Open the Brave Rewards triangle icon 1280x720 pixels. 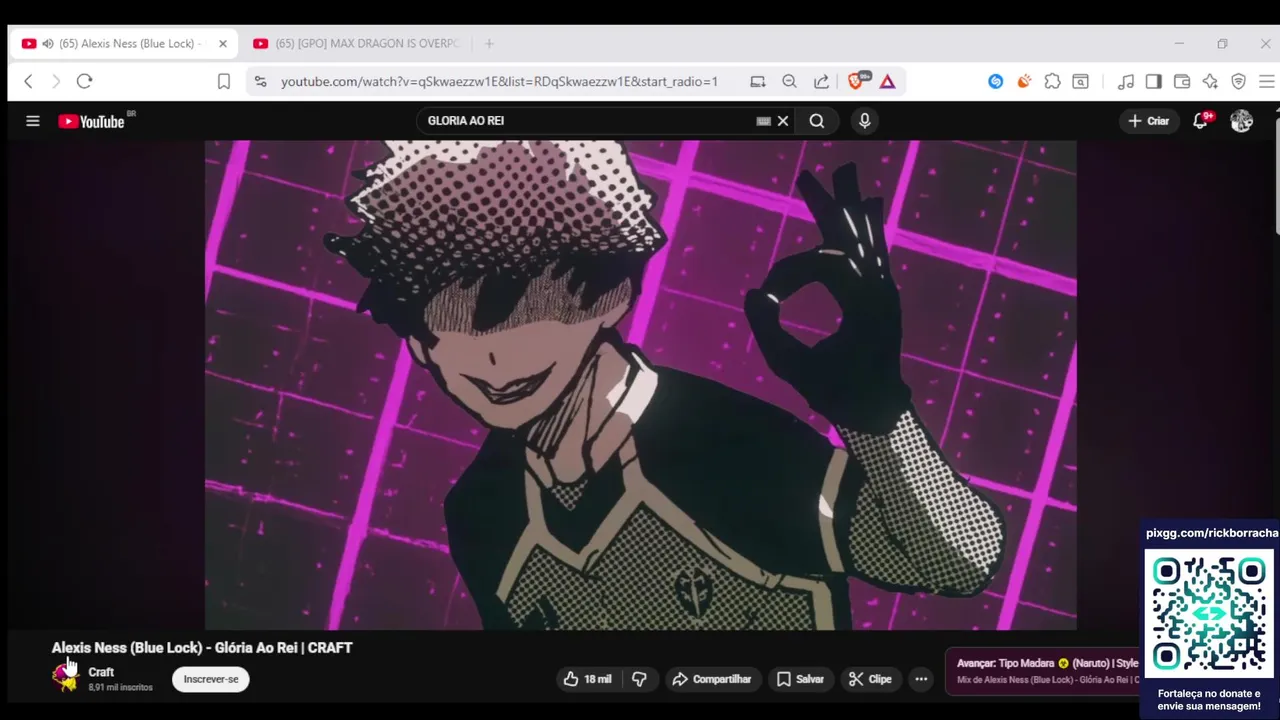point(887,82)
